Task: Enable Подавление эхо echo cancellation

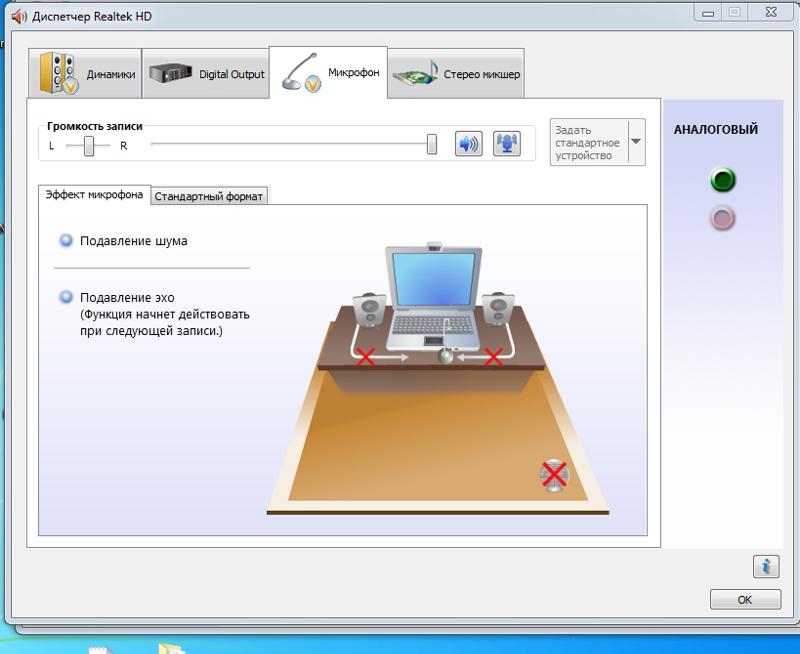Action: coord(67,298)
